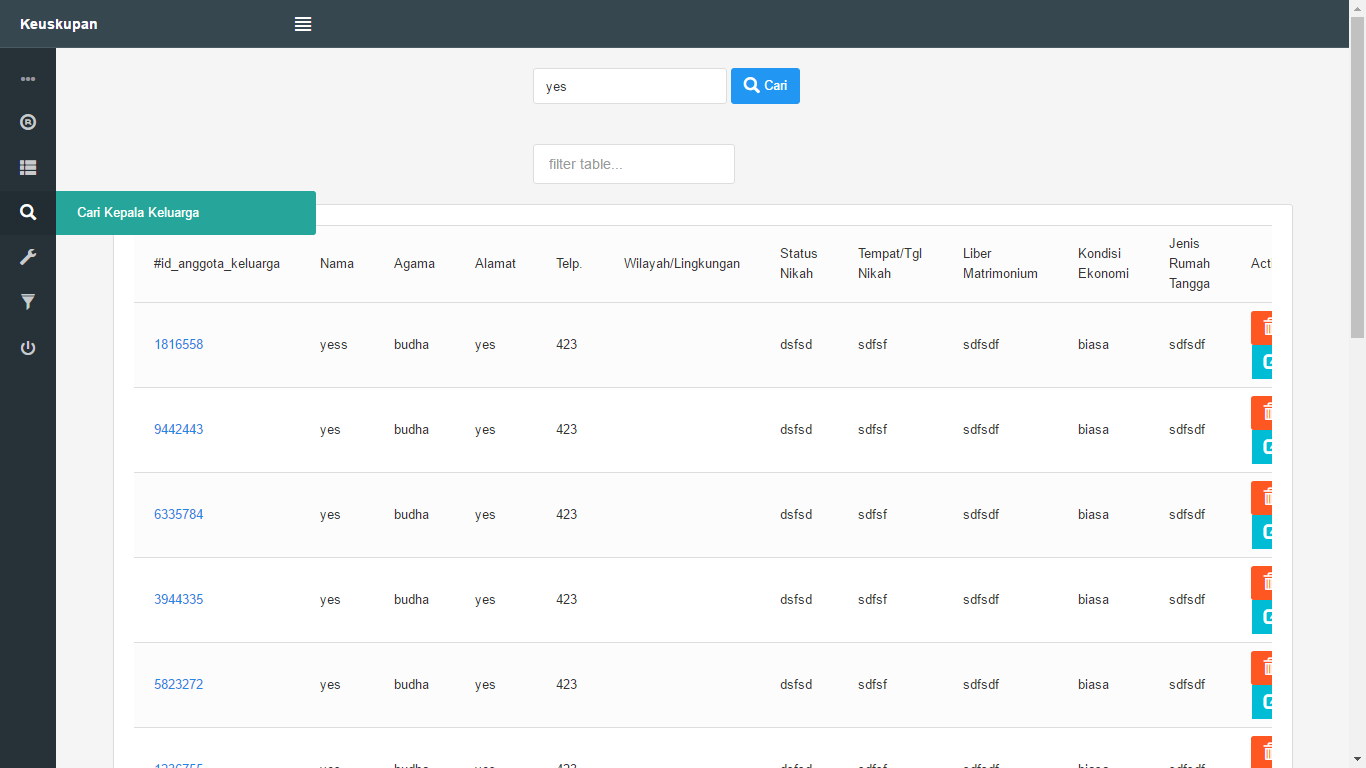Click the Wilayah/Lingkungan column header

[682, 264]
